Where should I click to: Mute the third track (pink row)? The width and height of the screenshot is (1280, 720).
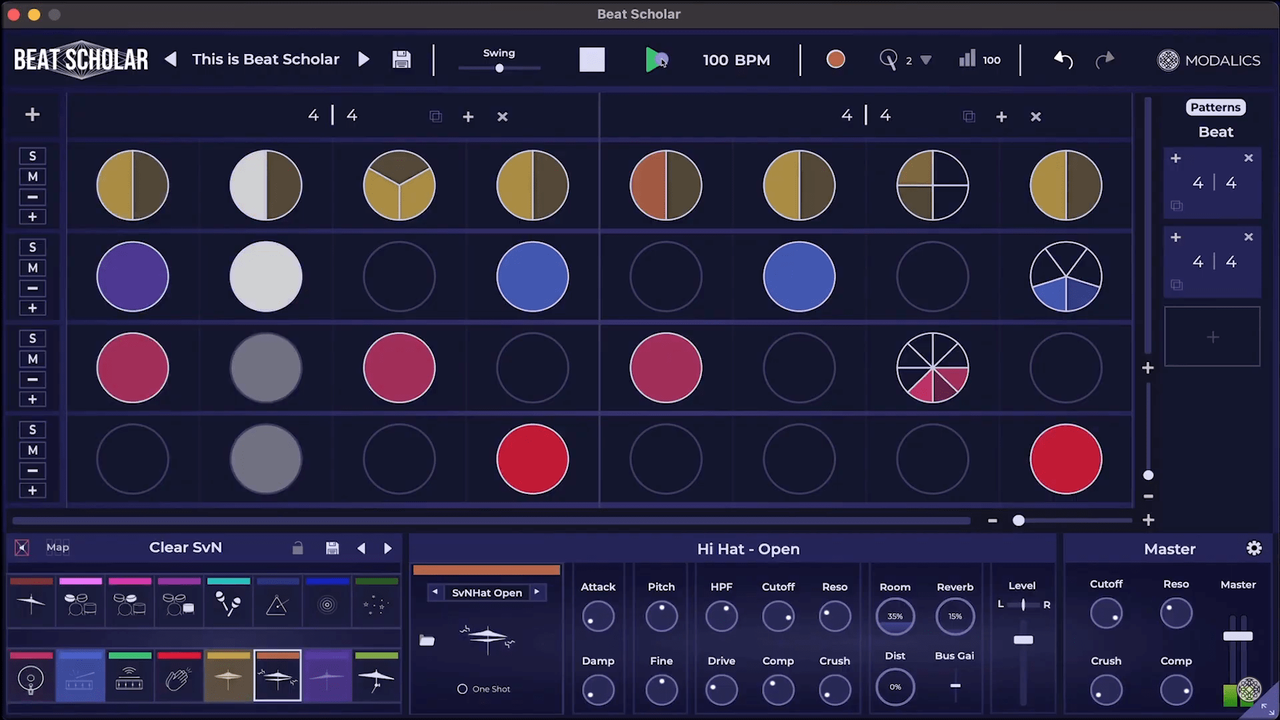[x=32, y=359]
